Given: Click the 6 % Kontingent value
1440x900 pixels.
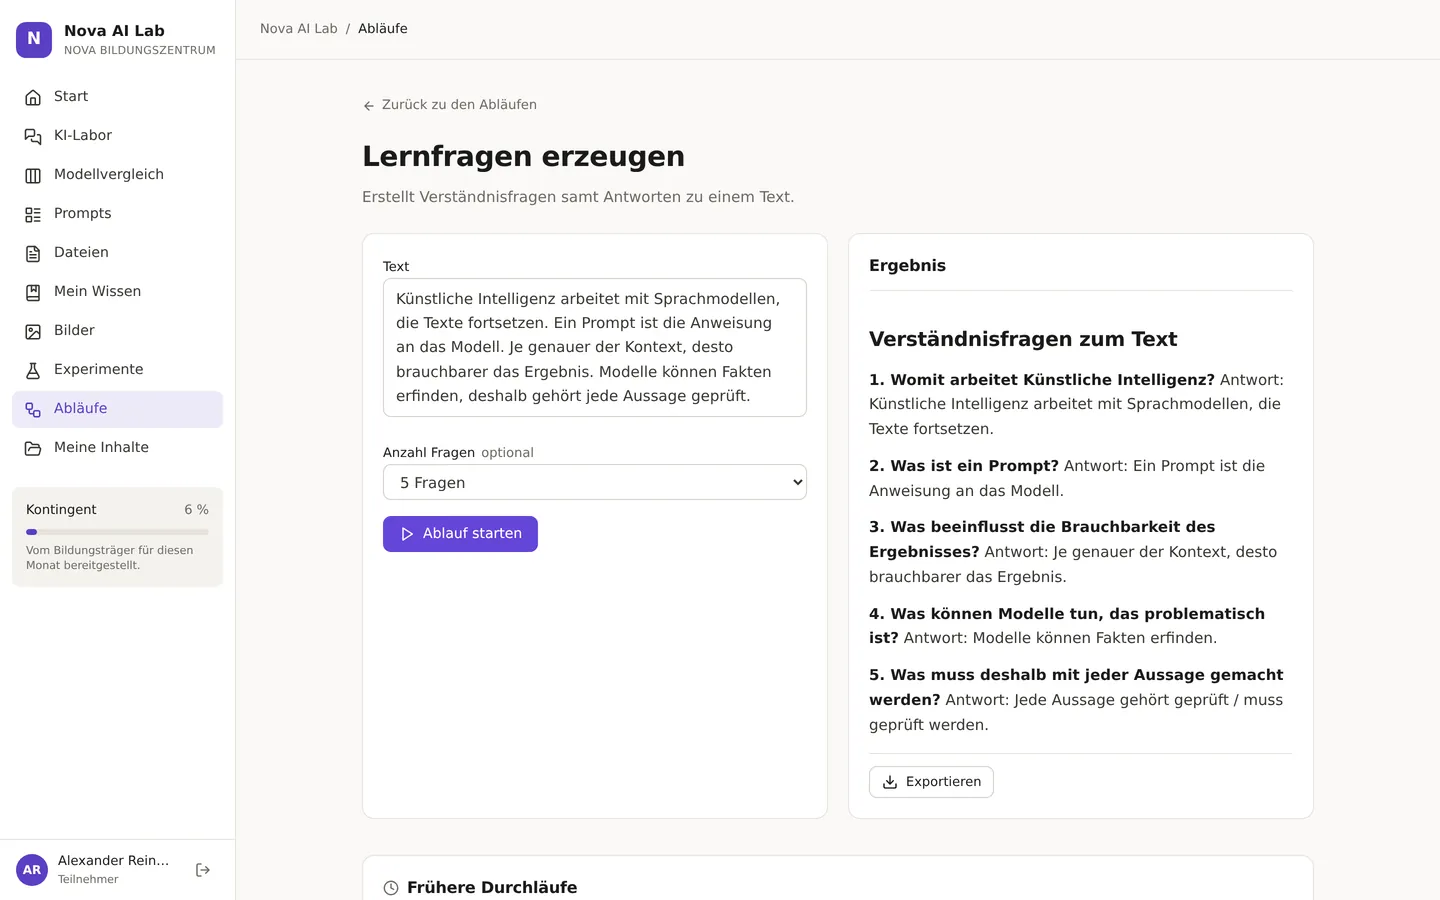Looking at the screenshot, I should tap(196, 510).
